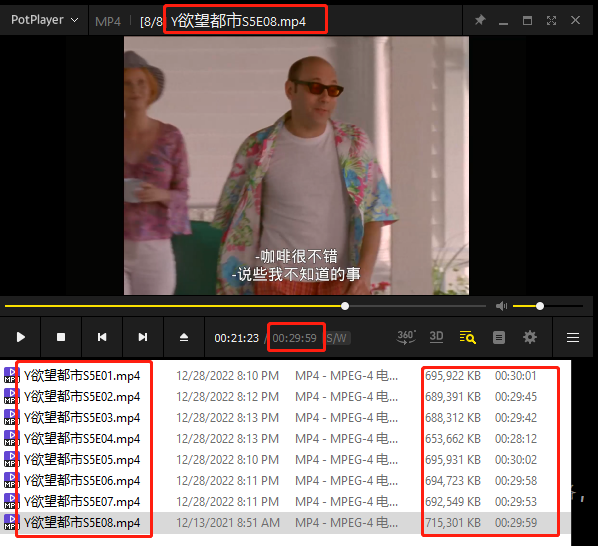
Task: Select file Y欲望都市S5E04.mp4
Action: coord(82,438)
